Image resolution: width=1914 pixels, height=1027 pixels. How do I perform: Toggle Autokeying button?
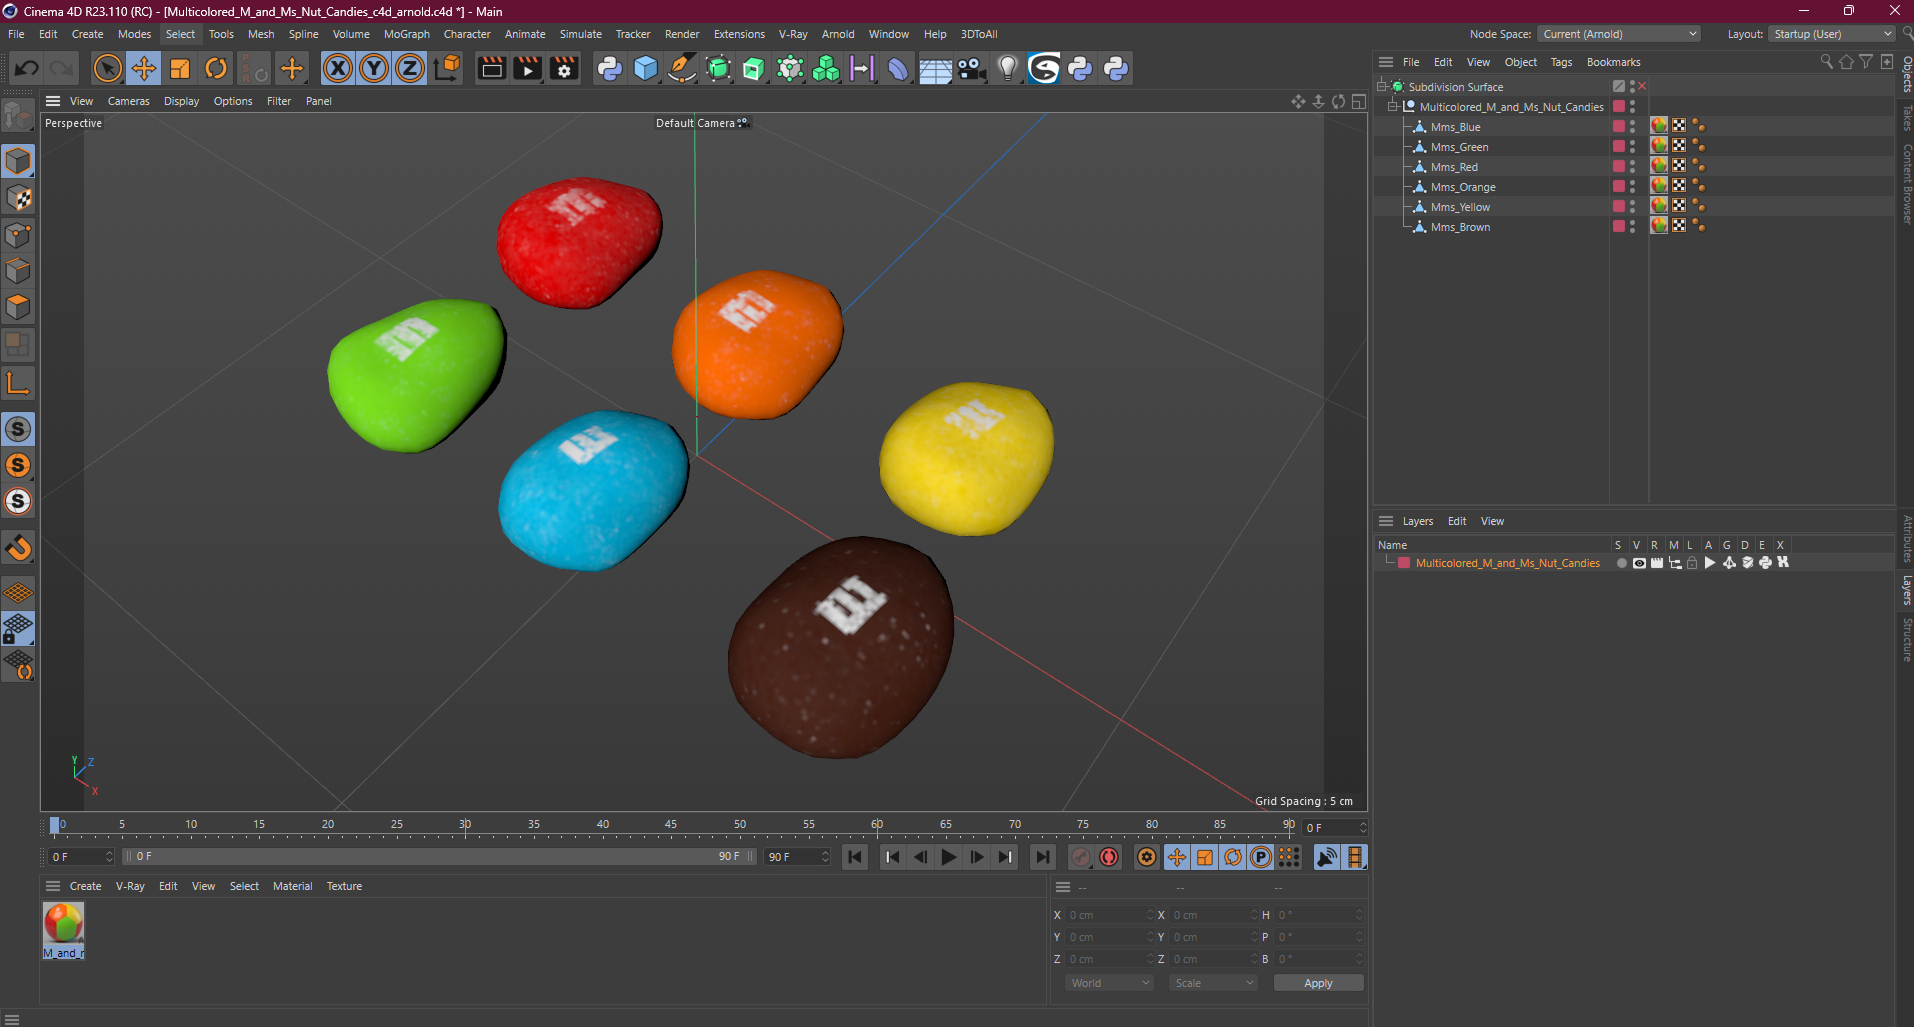(x=1109, y=857)
